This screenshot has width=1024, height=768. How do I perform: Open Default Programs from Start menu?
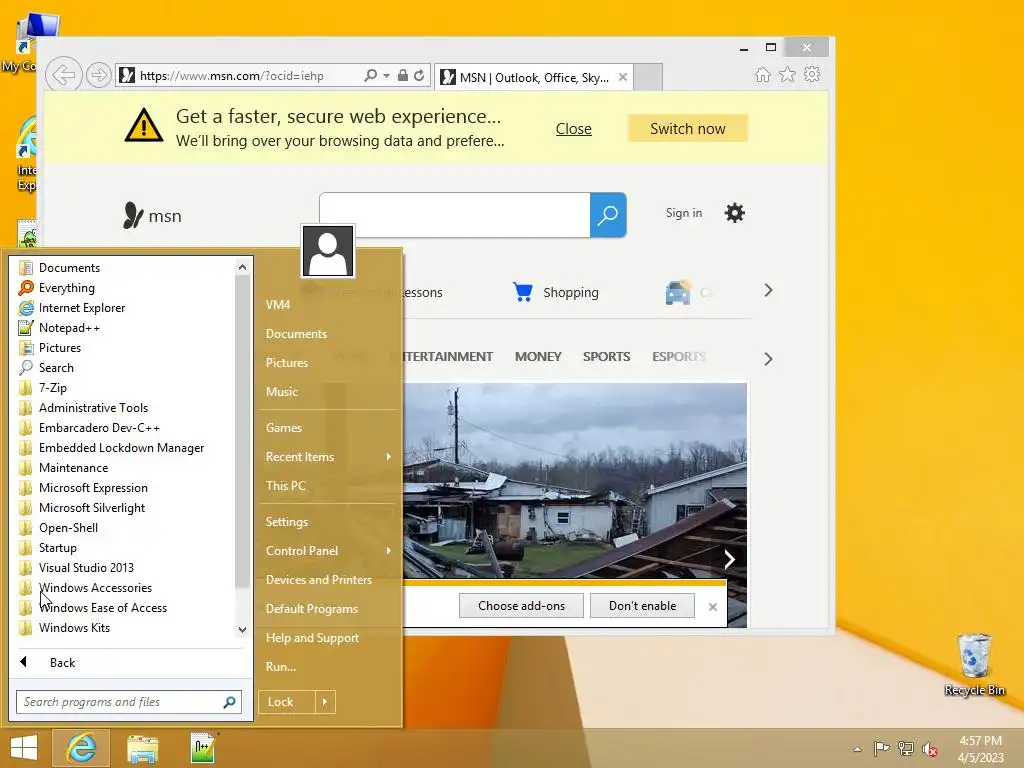point(312,609)
